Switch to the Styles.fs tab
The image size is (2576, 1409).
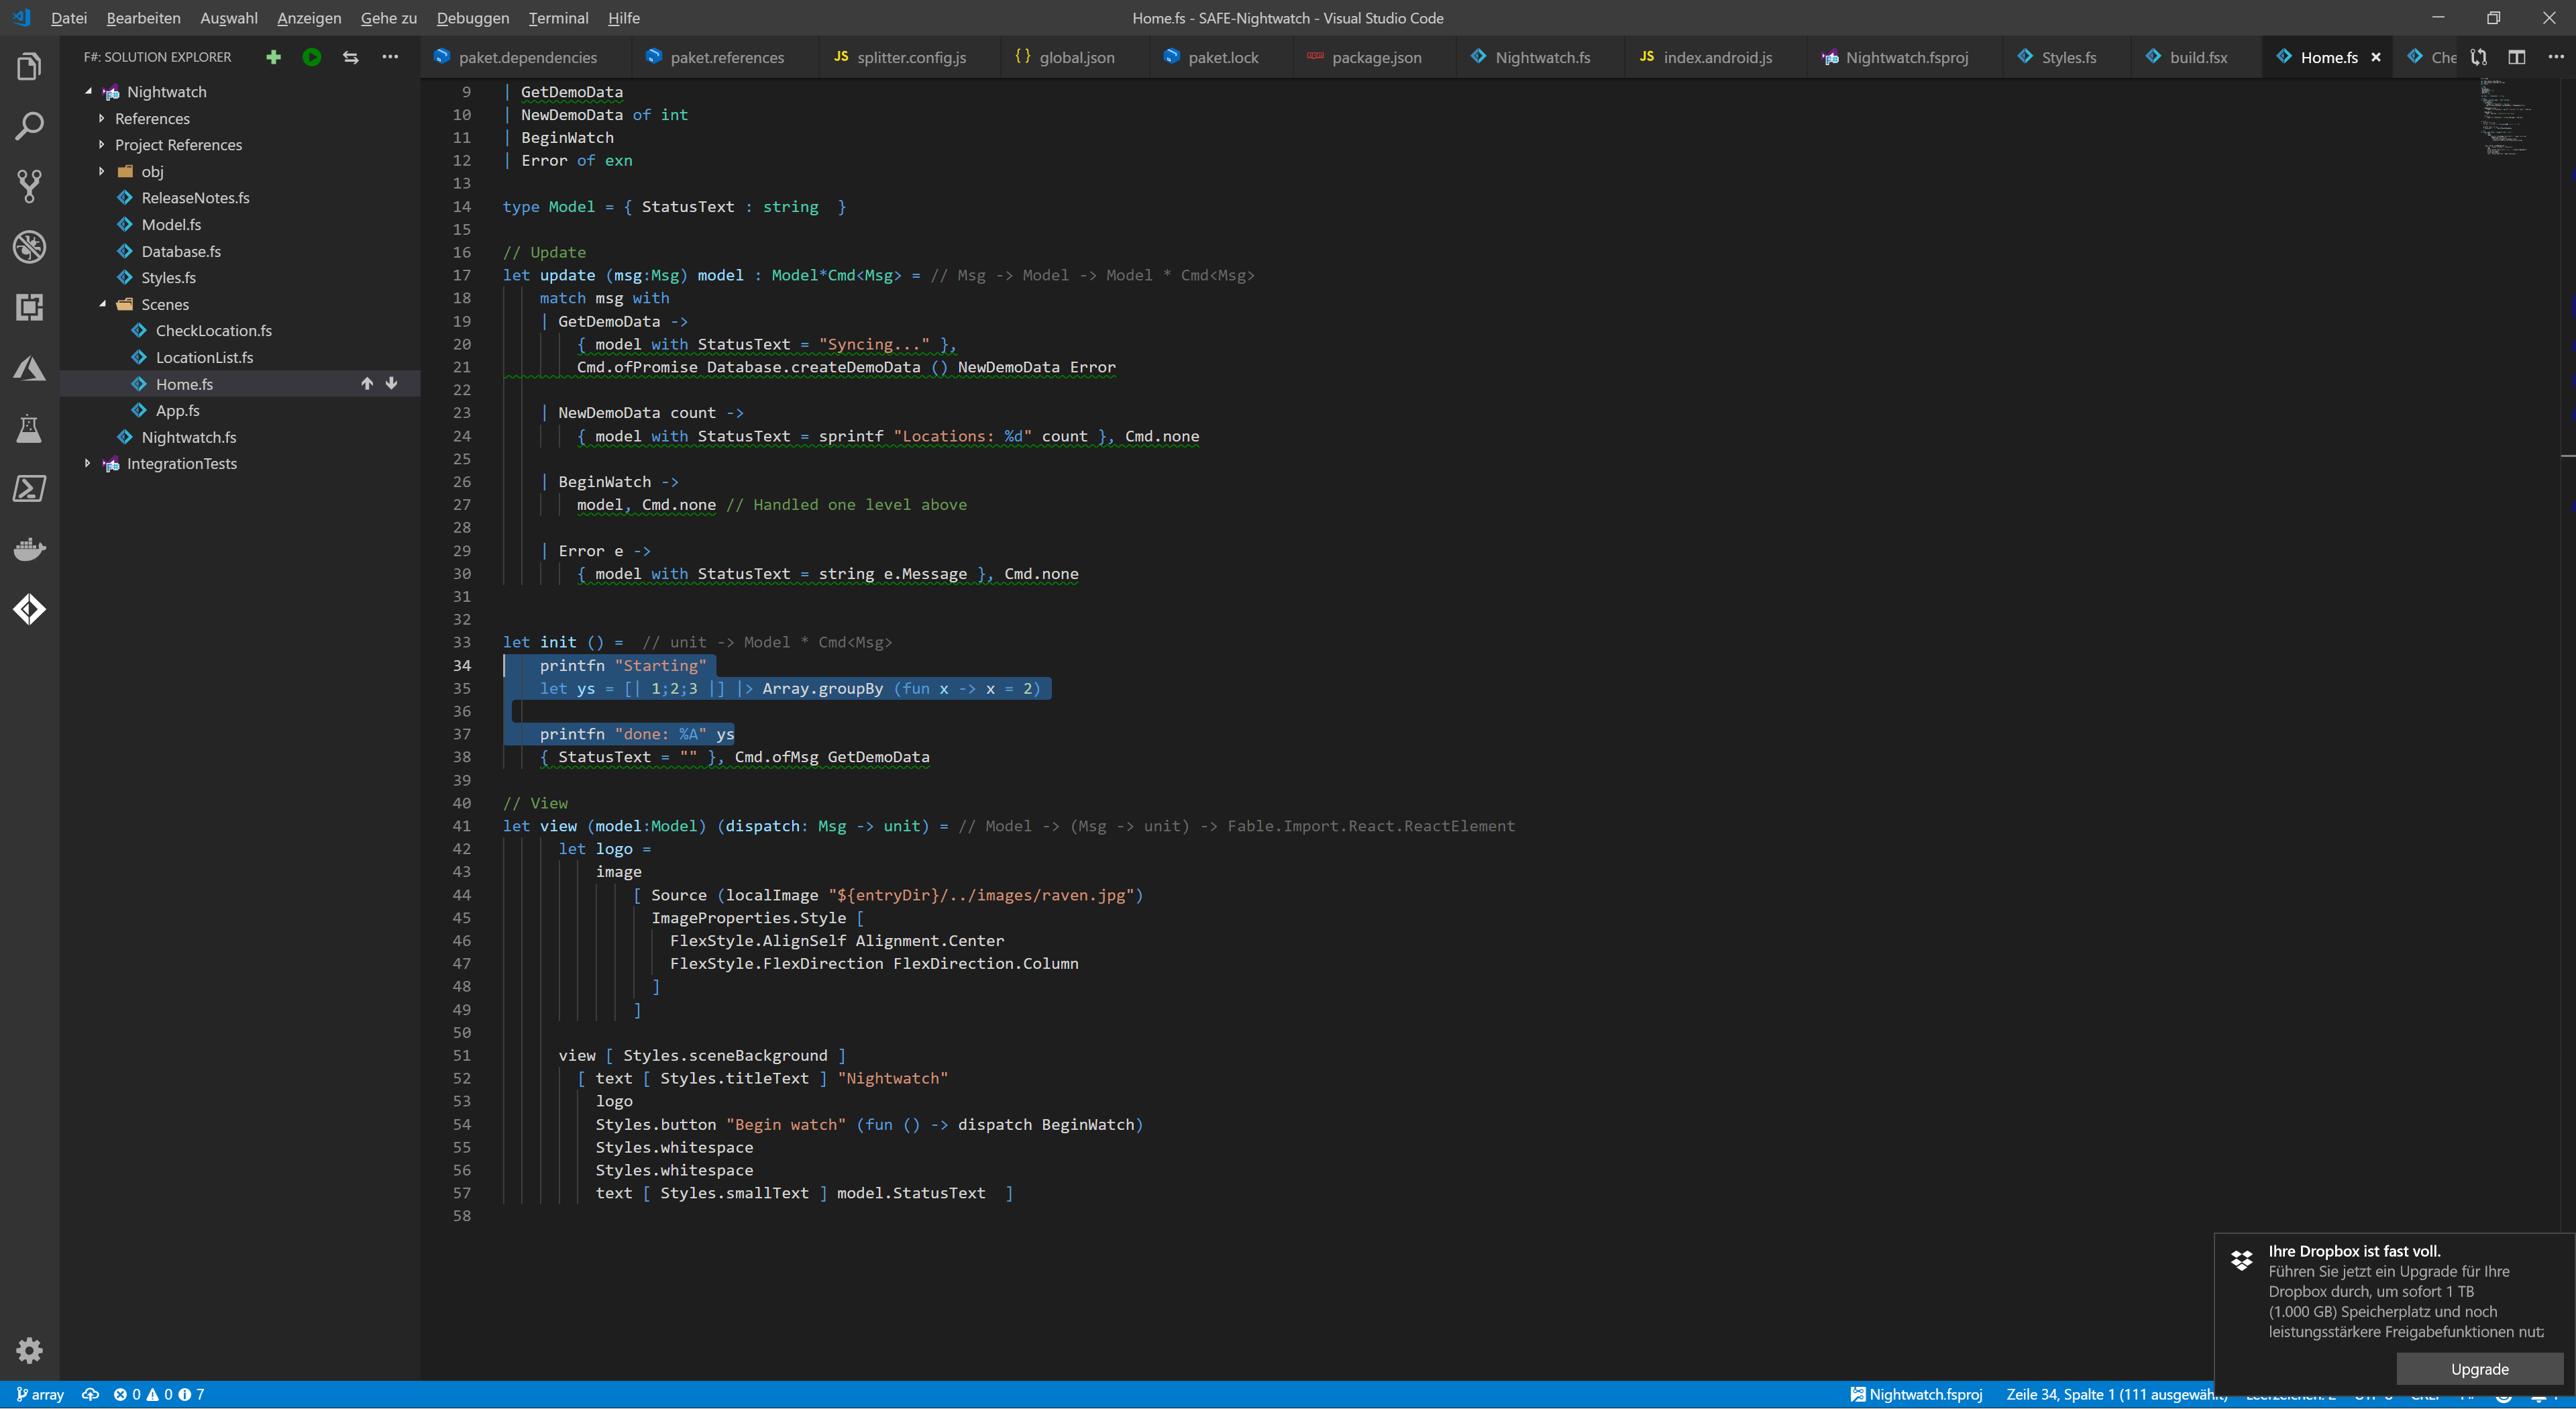click(2070, 57)
